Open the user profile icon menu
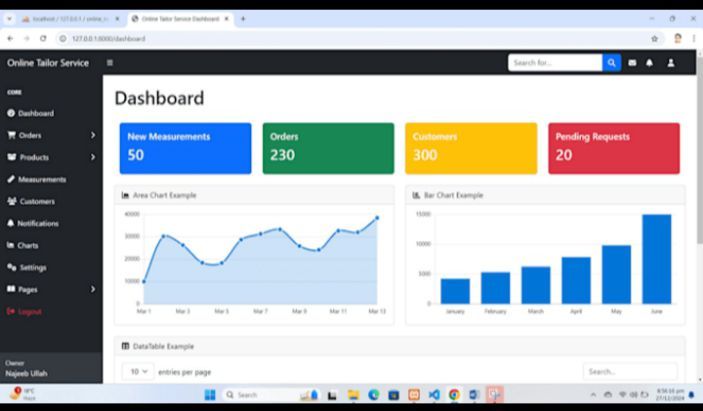 point(671,63)
